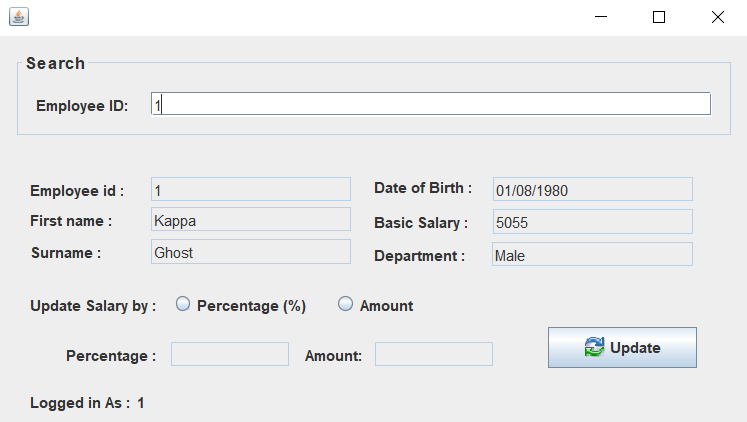Screen dimensions: 747x422
Task: Click the empty Percentage input box
Action: pyautogui.click(x=230, y=354)
